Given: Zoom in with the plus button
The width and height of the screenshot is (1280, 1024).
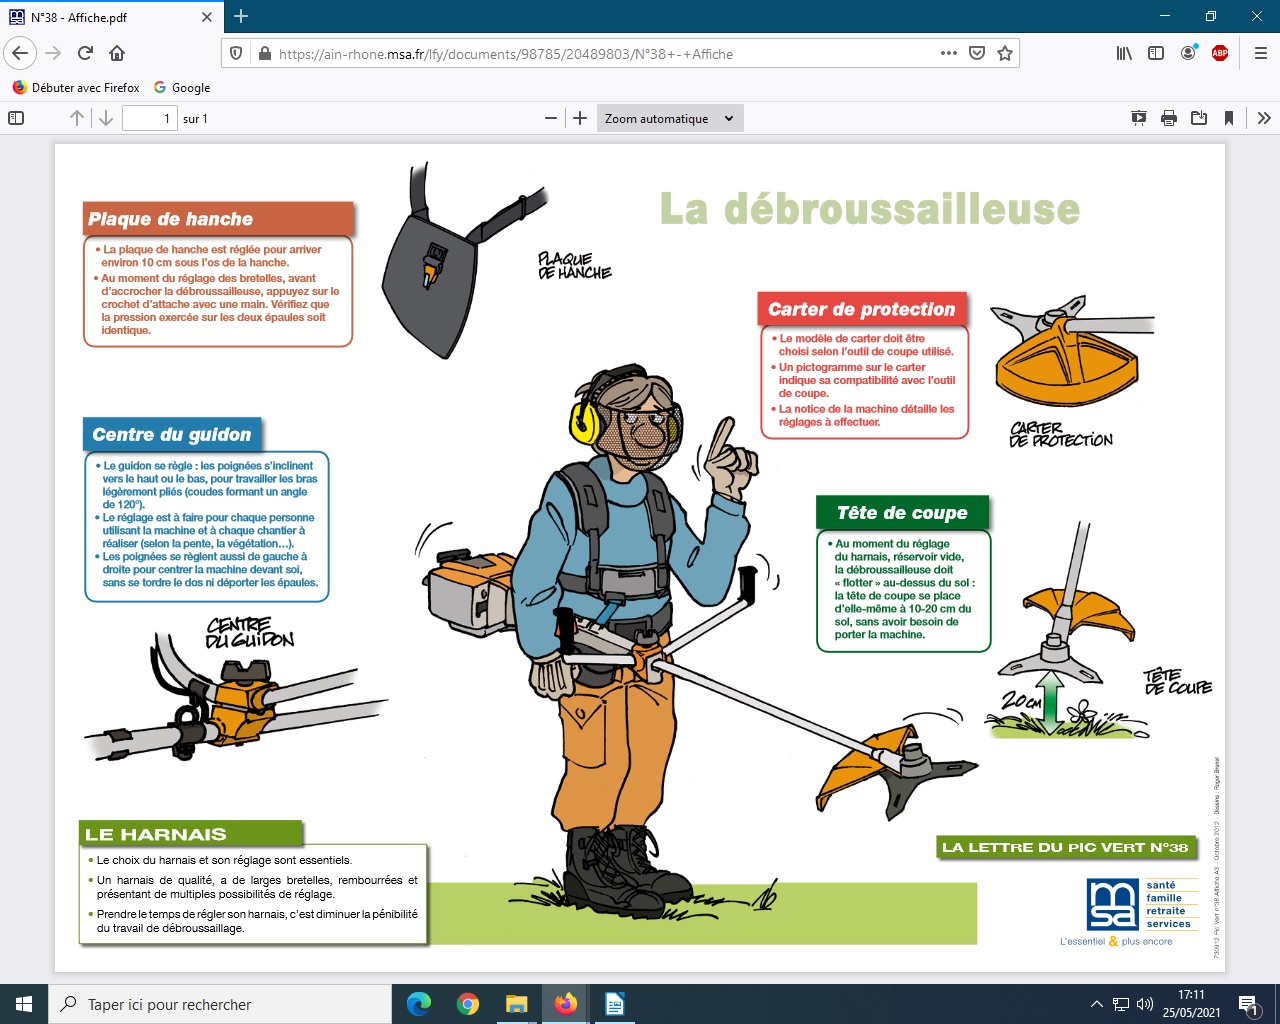Looking at the screenshot, I should click(580, 118).
